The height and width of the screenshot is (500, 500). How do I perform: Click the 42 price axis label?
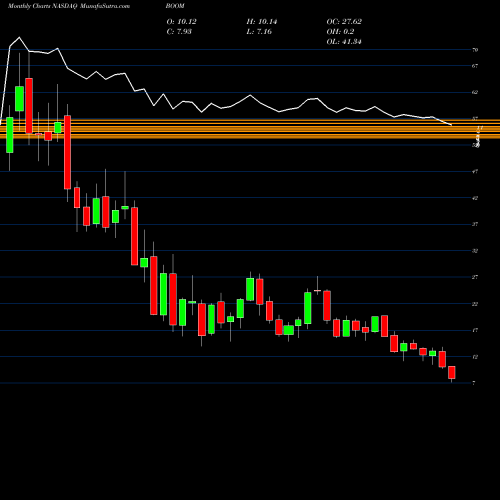pyautogui.click(x=475, y=198)
